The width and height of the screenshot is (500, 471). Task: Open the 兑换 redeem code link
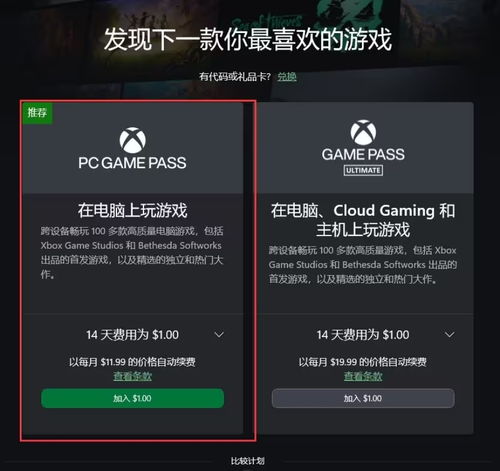click(287, 77)
